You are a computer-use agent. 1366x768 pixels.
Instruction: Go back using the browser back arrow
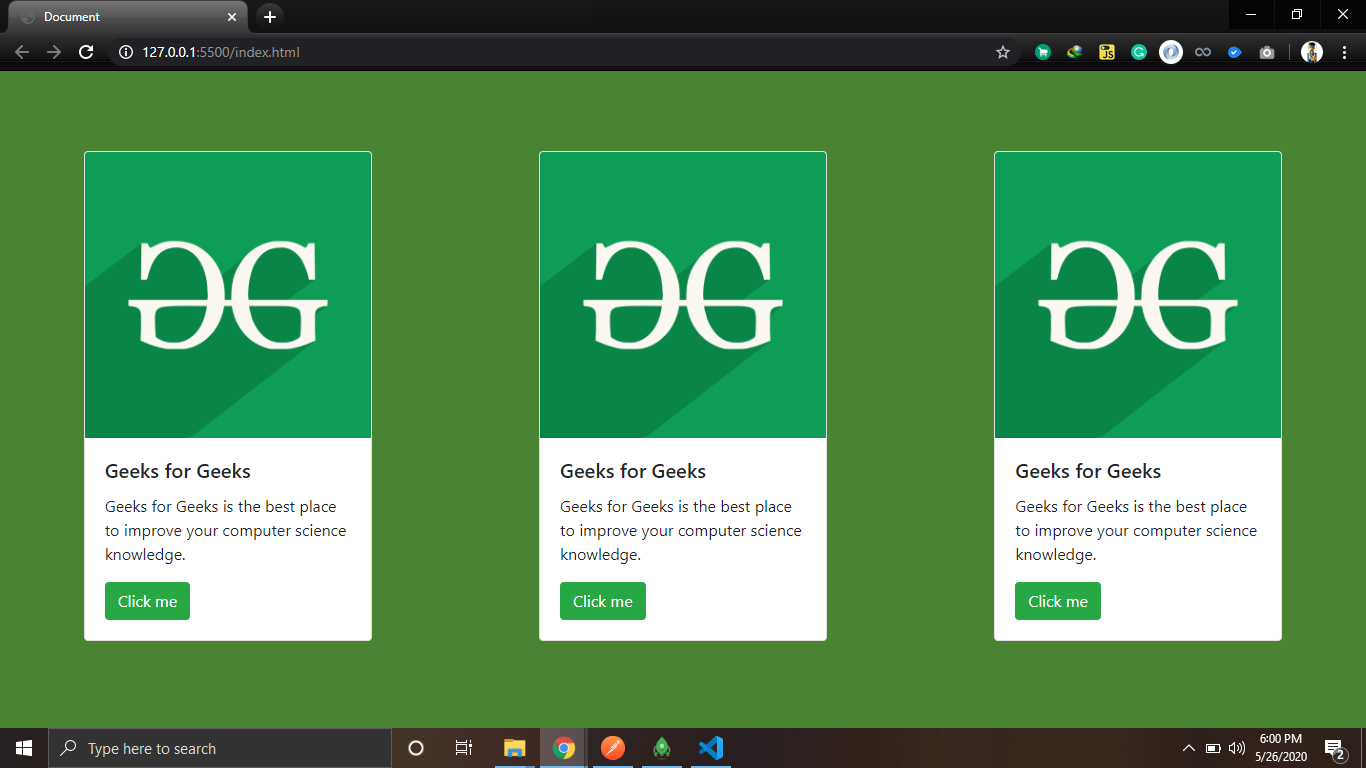22,52
